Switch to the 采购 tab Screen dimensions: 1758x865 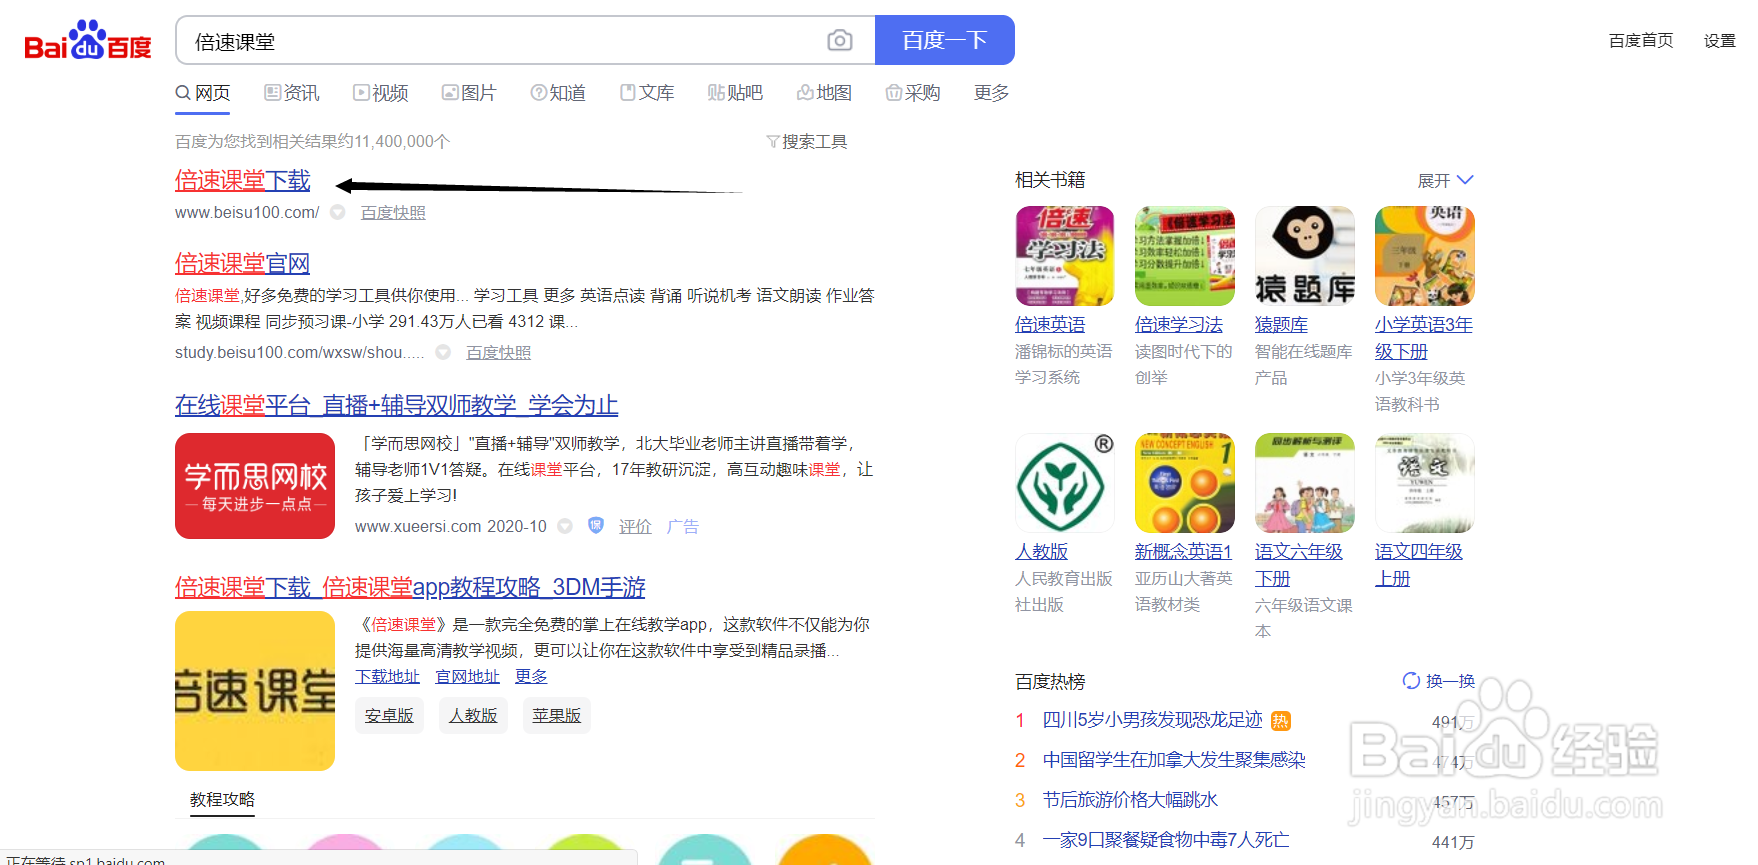pyautogui.click(x=913, y=93)
